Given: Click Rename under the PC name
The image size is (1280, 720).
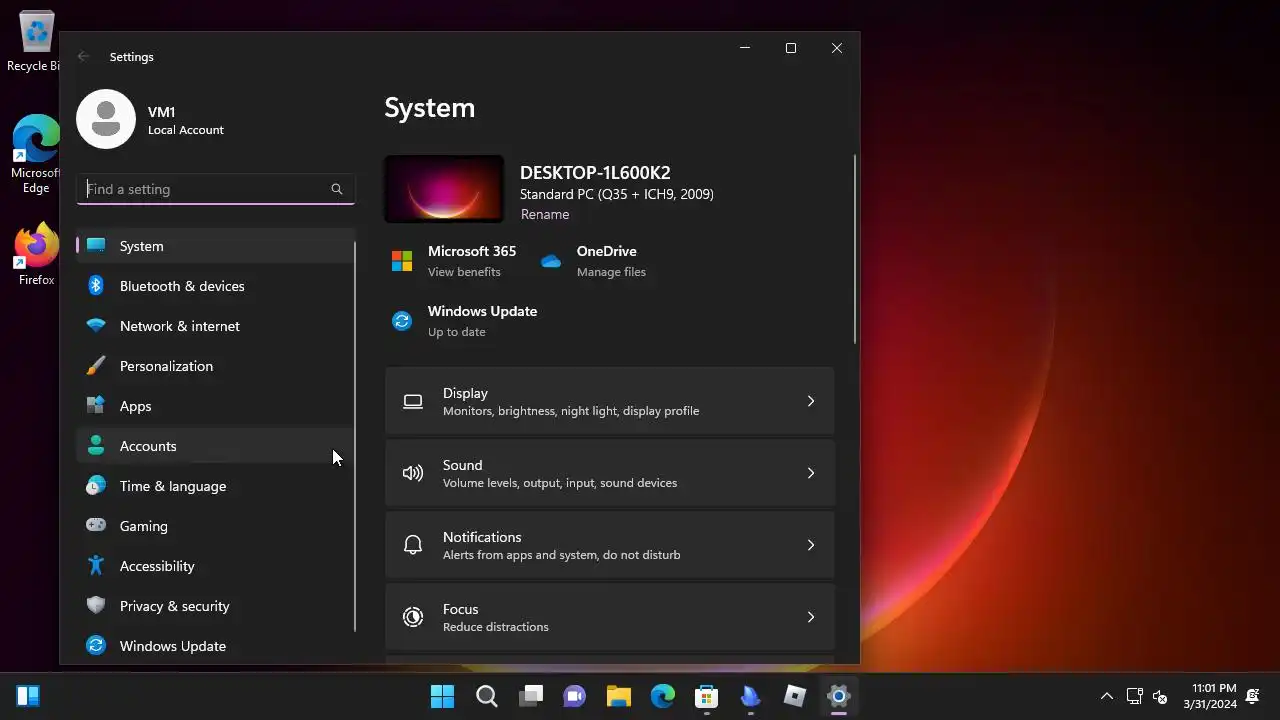Looking at the screenshot, I should coord(545,214).
